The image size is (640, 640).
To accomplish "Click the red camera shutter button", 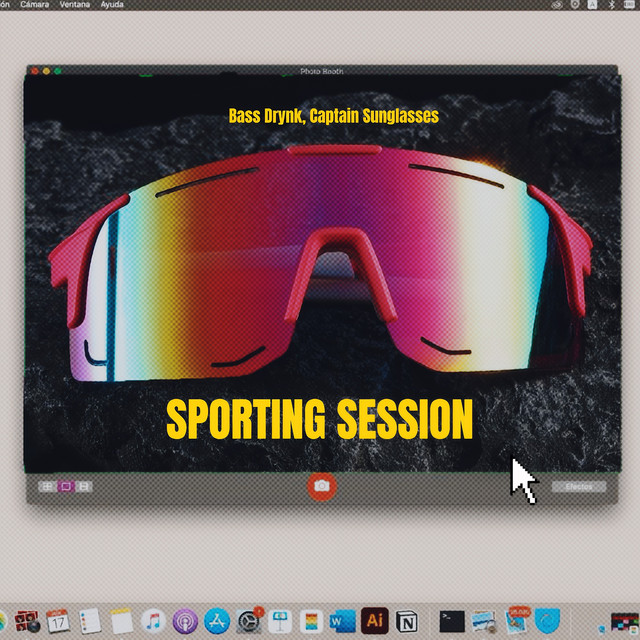I will 321,486.
